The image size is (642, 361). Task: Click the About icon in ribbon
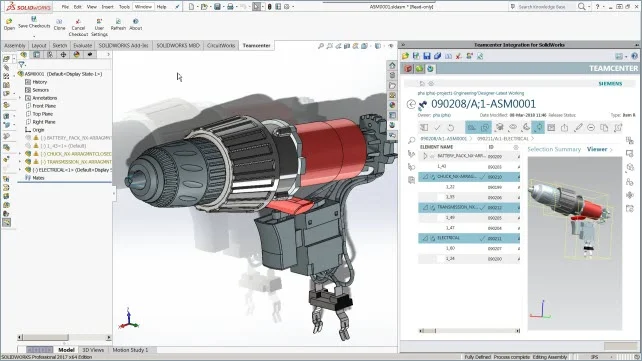136,25
